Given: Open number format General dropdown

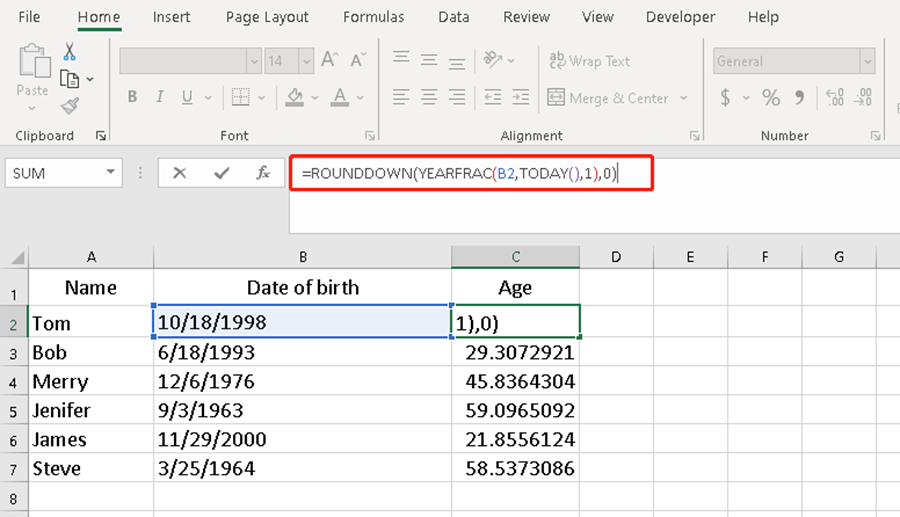Looking at the screenshot, I should point(867,61).
